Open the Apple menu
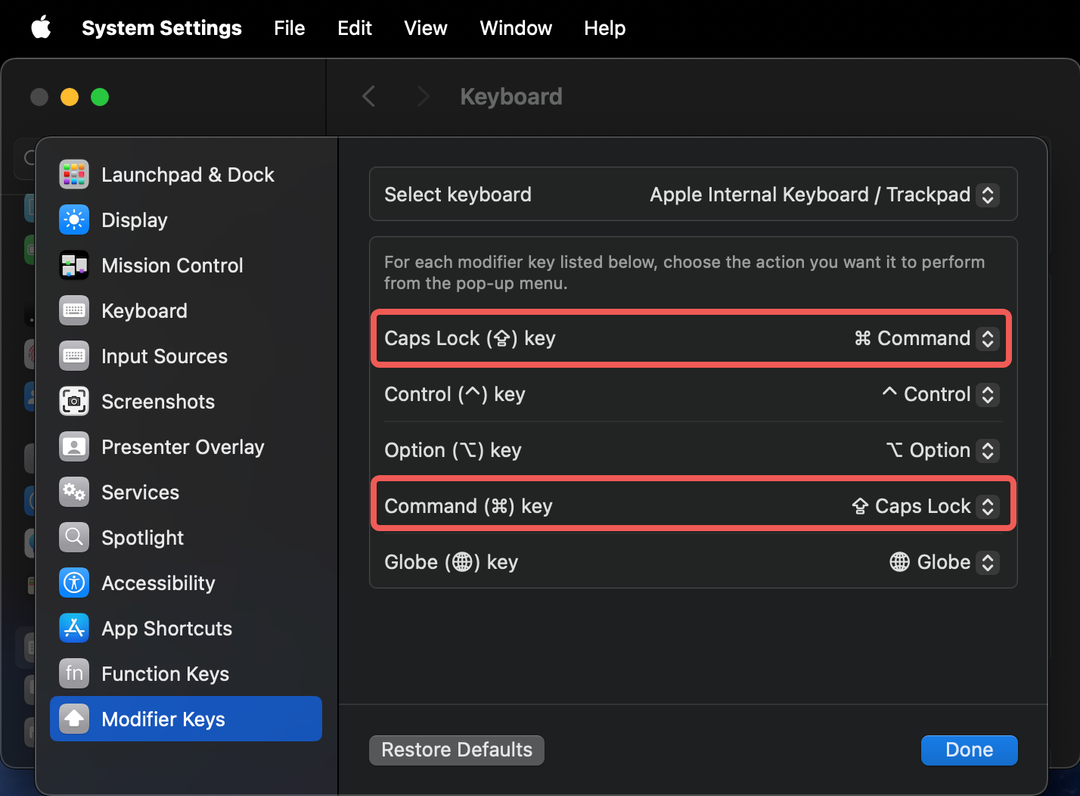The width and height of the screenshot is (1080, 796). coord(41,27)
